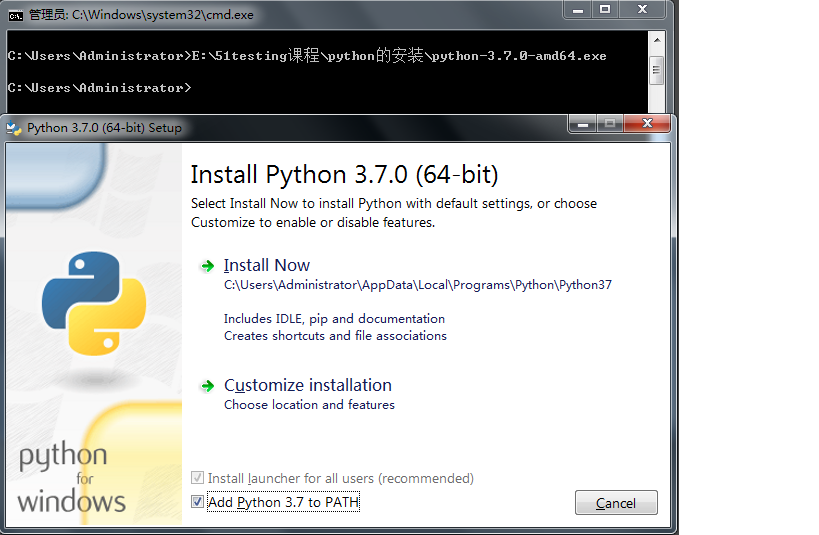Click the python-3.7.0-amd64.exe command line in cmd

307,55
